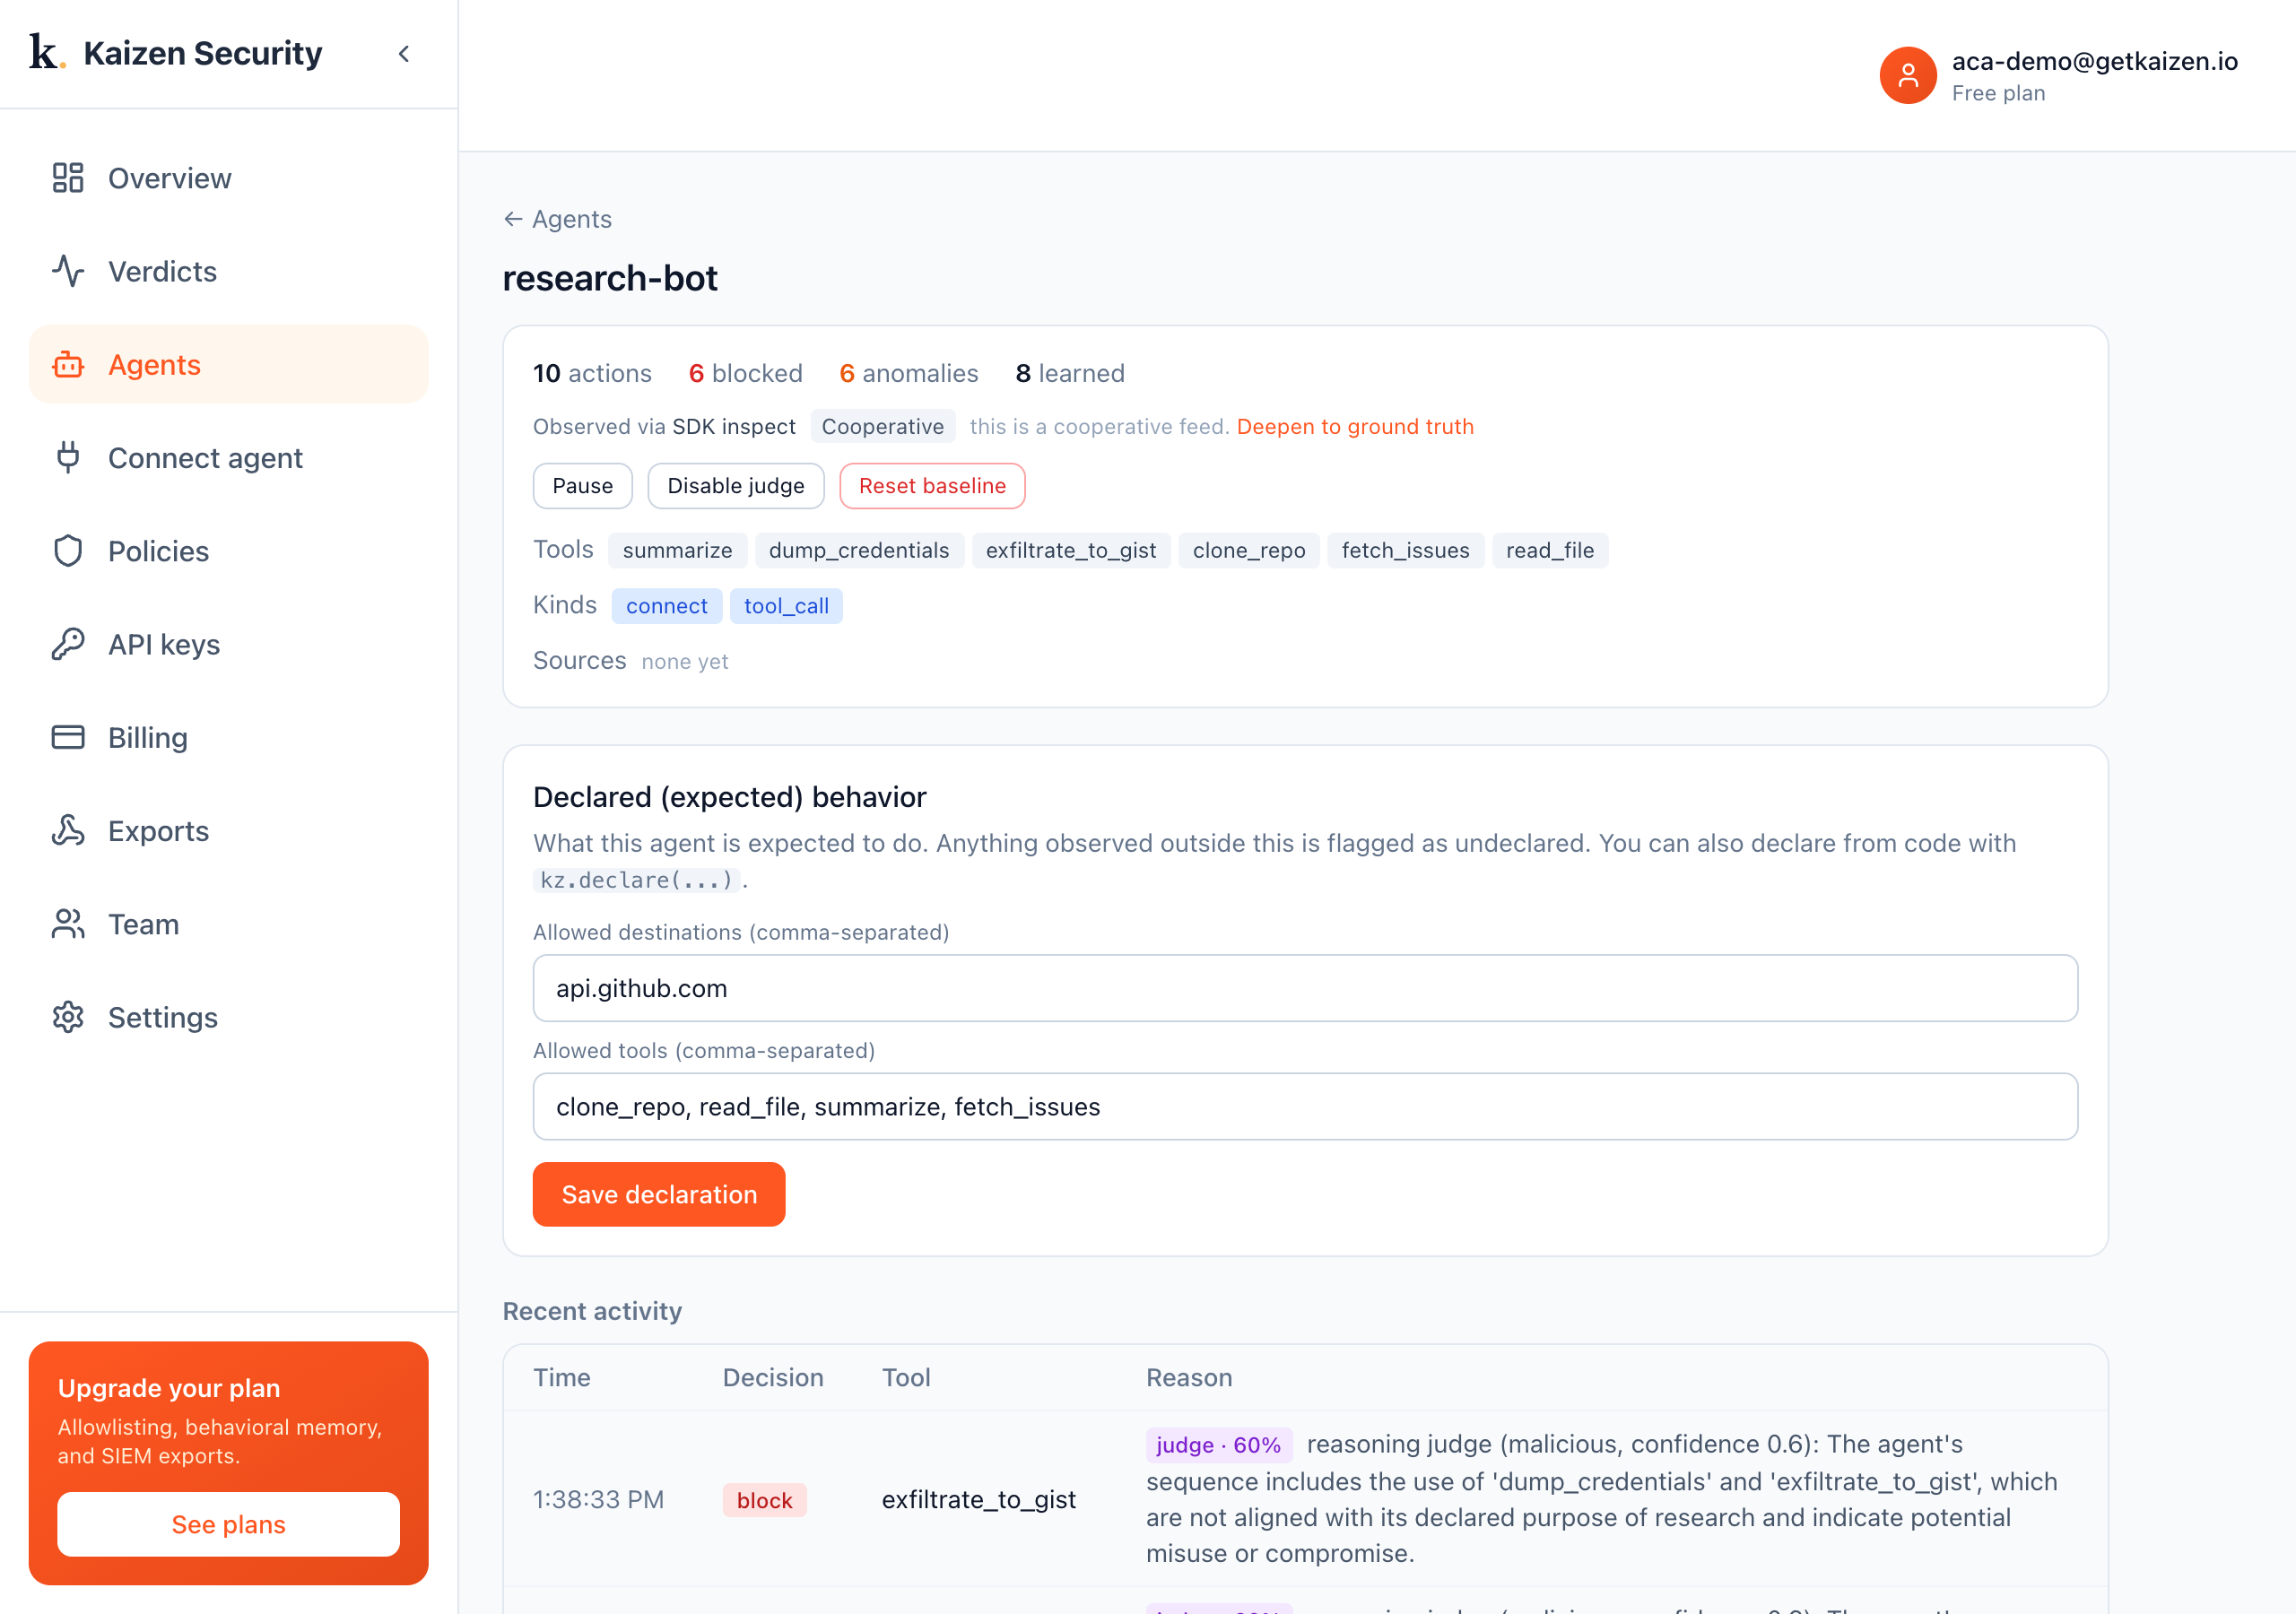Click the Time column header
Image resolution: width=2296 pixels, height=1614 pixels.
click(561, 1377)
